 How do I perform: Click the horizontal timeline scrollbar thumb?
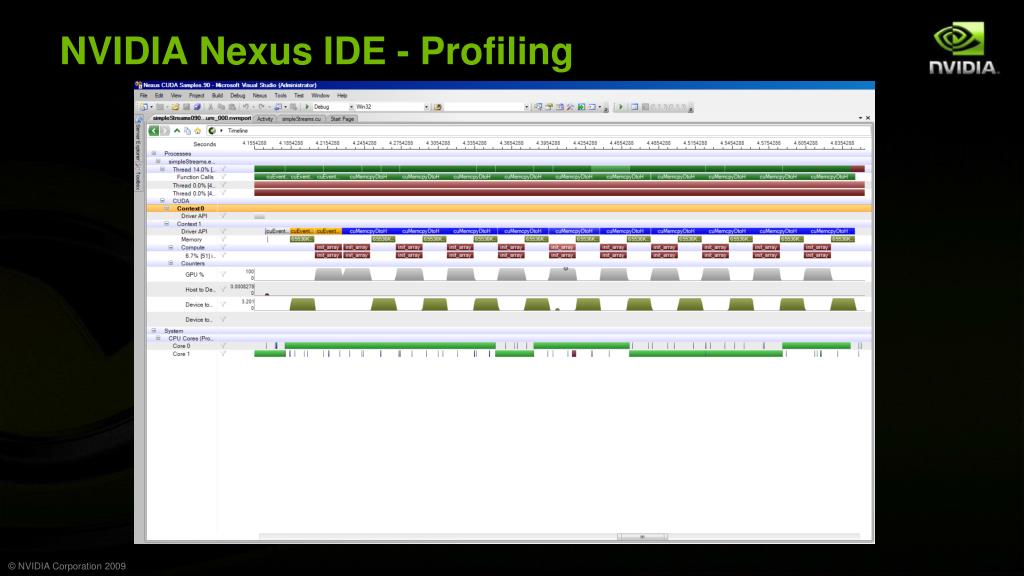[x=643, y=537]
